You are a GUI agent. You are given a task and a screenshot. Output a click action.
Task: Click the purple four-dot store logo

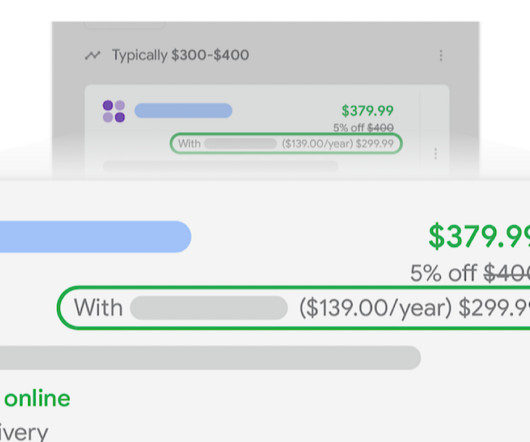click(114, 111)
